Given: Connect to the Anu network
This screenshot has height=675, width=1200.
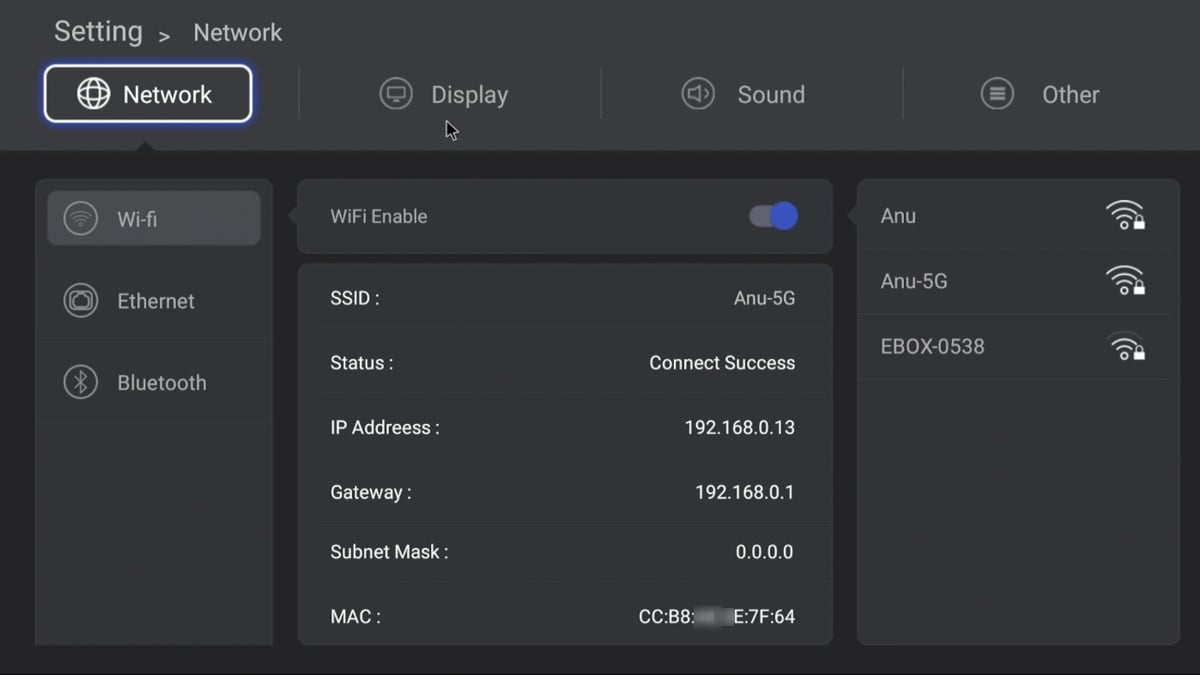Looking at the screenshot, I should (x=1000, y=215).
